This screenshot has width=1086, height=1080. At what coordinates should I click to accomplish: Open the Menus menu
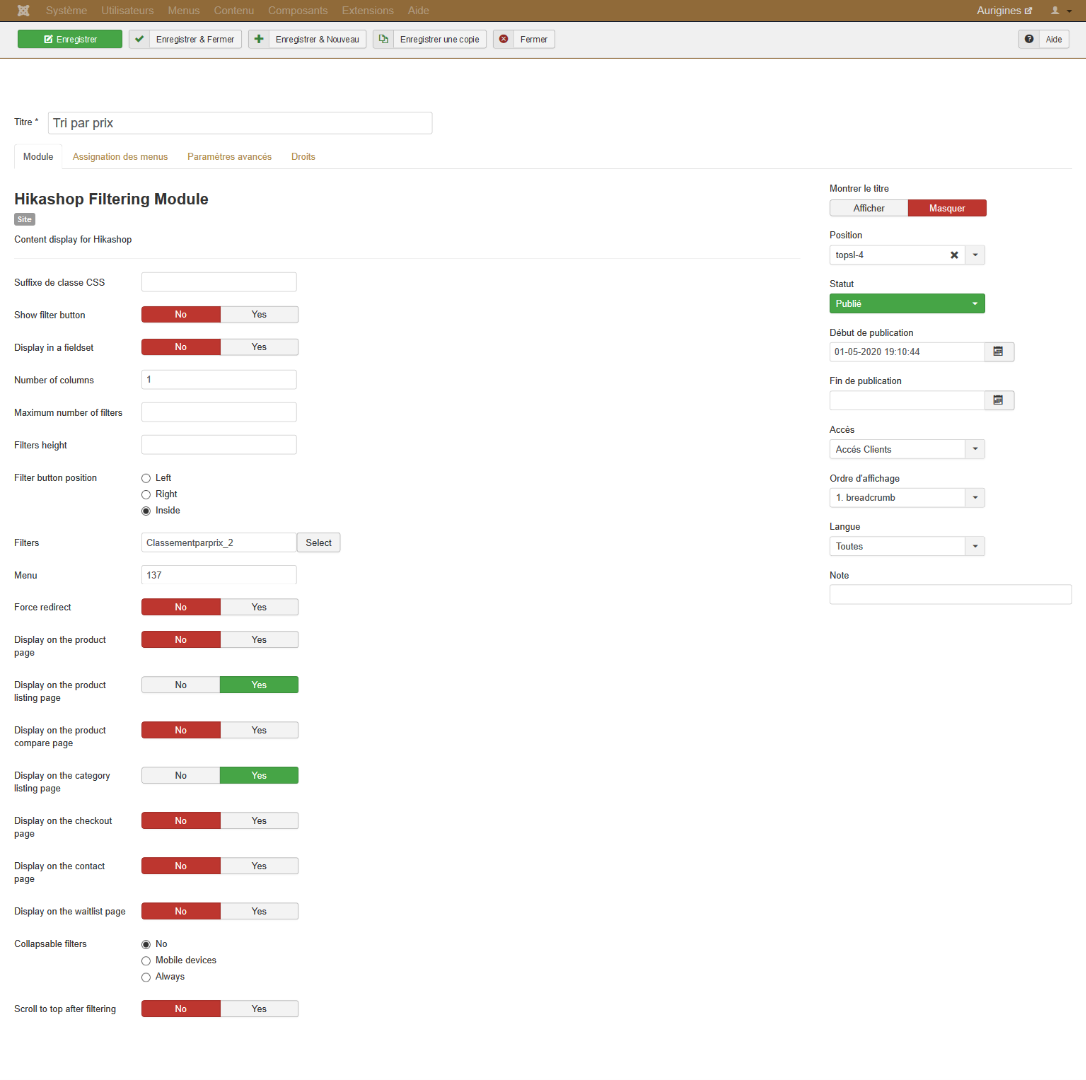(x=184, y=10)
